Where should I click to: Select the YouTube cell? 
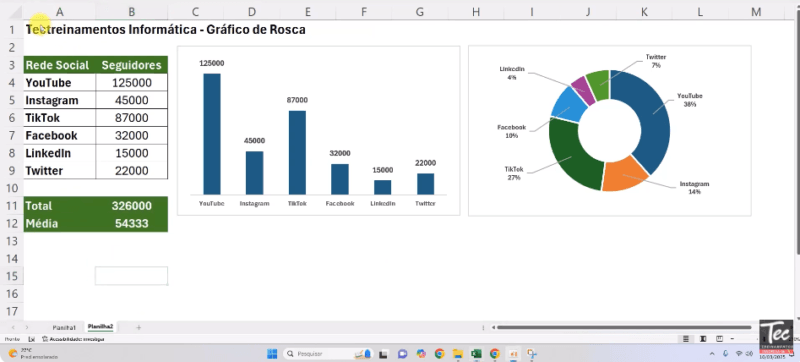tap(60, 83)
